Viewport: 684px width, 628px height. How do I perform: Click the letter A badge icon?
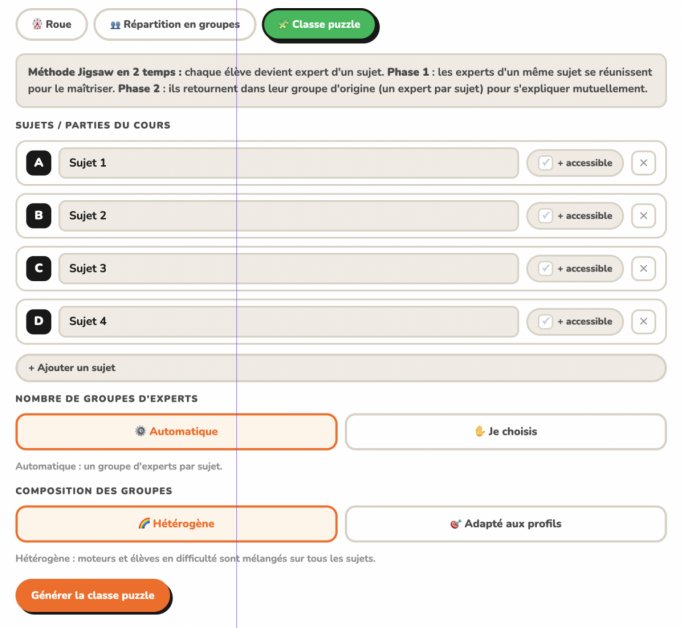coord(38,163)
